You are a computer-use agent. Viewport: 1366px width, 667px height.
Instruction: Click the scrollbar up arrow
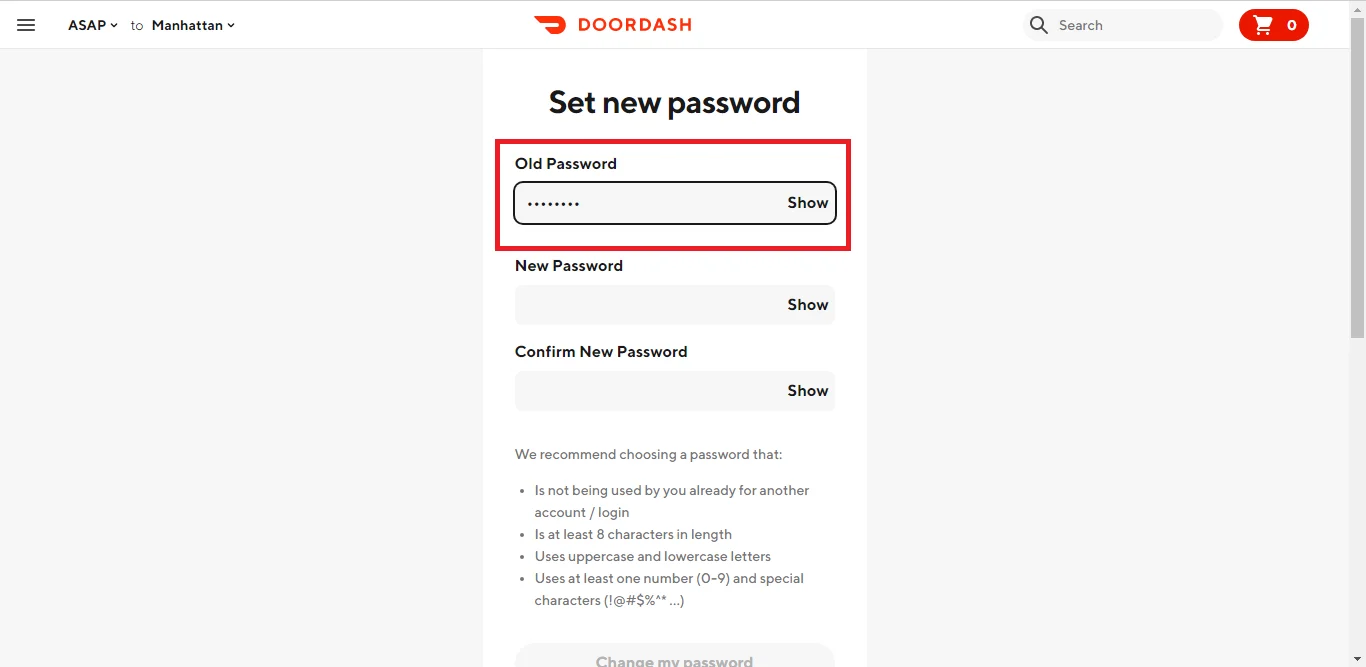tap(1357, 6)
